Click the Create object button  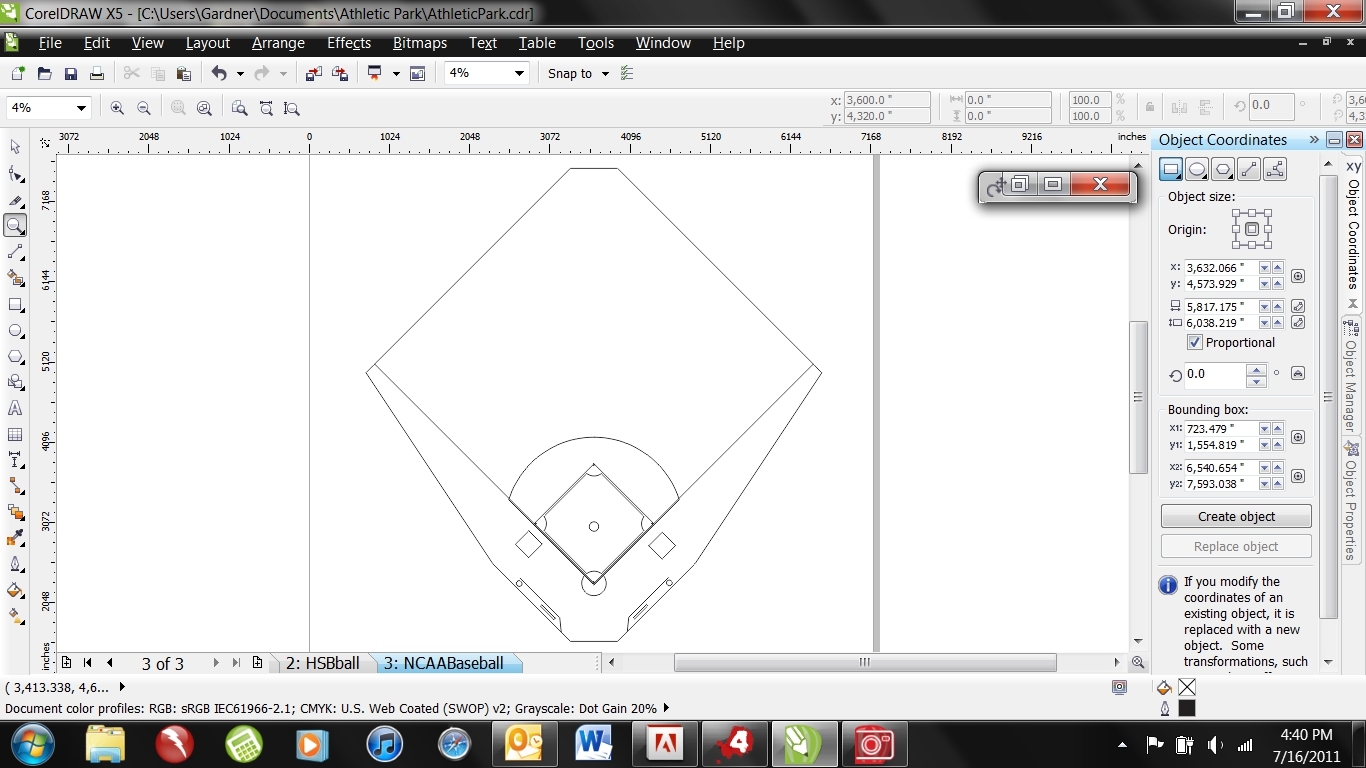[1236, 517]
